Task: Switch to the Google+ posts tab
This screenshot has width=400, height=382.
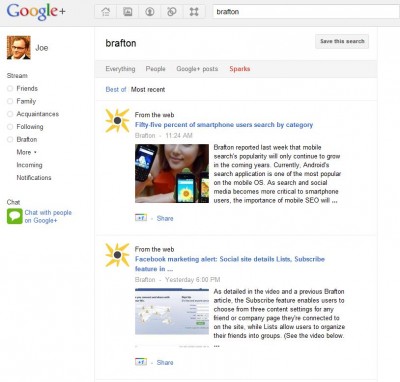Action: 197,69
